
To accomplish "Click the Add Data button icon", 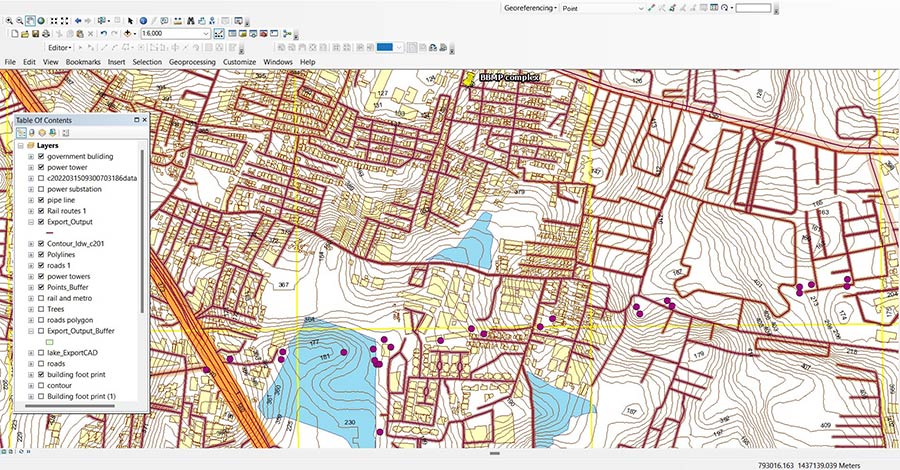I will click(x=128, y=33).
